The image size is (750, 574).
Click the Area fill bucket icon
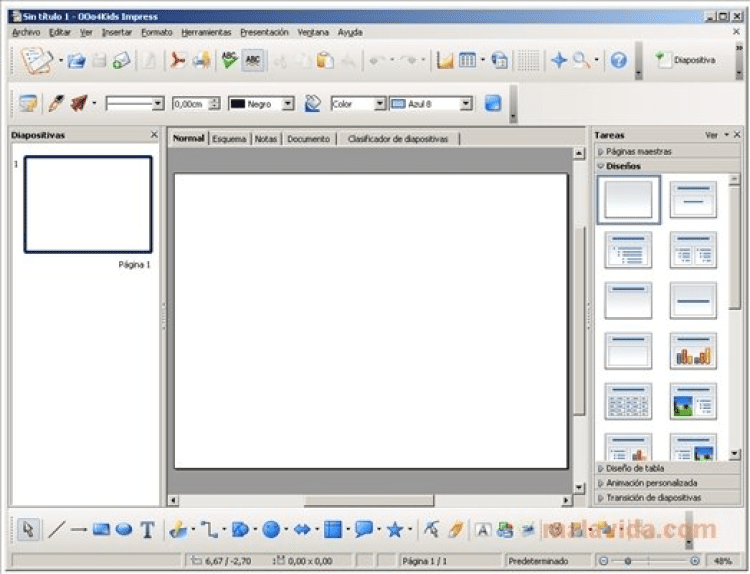(312, 103)
